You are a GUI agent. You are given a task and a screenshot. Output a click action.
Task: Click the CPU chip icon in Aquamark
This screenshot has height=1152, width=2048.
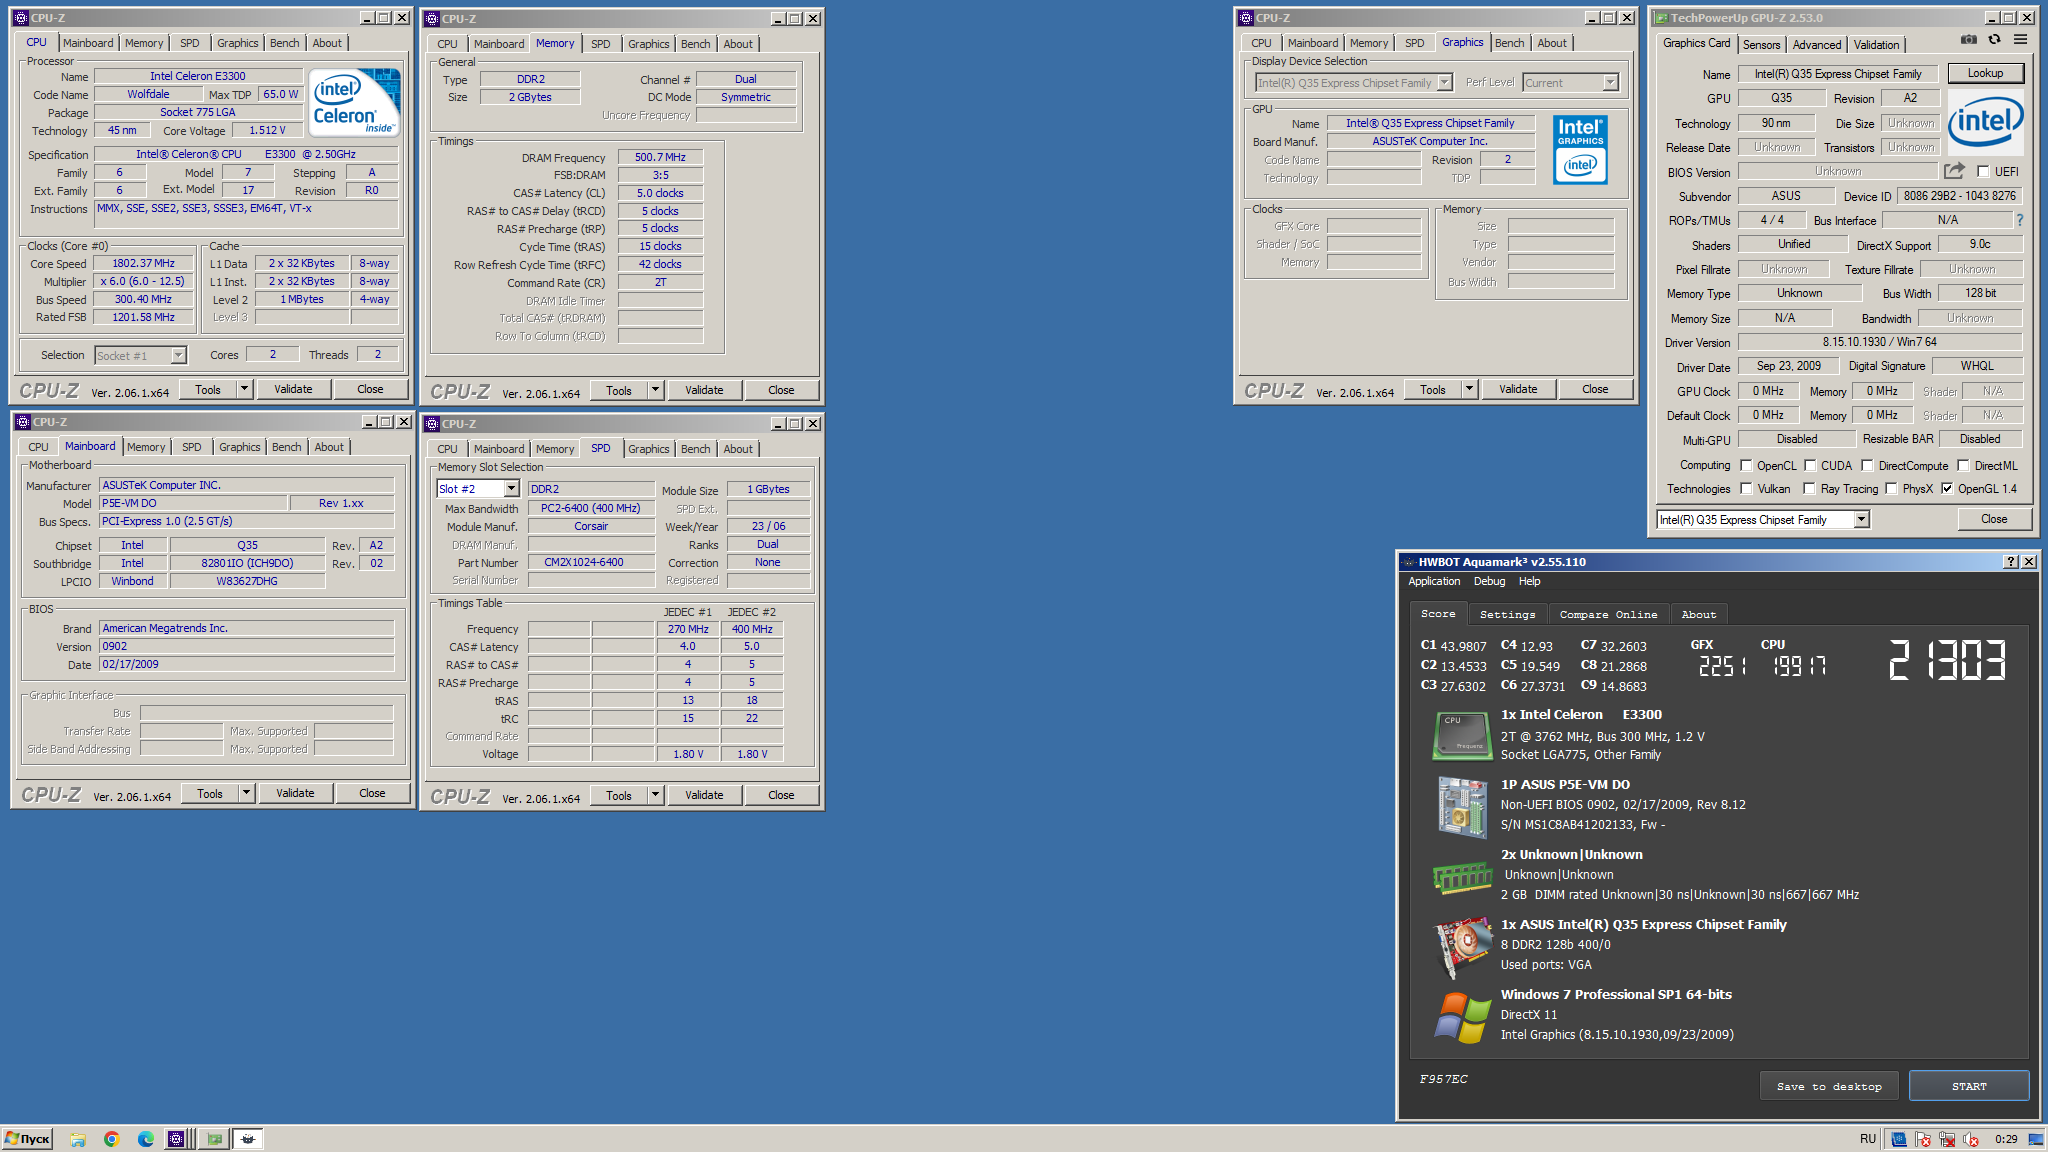point(1462,735)
